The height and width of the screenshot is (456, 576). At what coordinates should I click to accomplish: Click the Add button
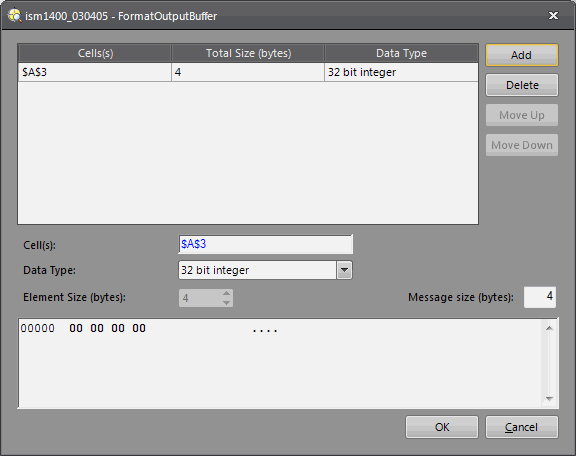click(522, 55)
